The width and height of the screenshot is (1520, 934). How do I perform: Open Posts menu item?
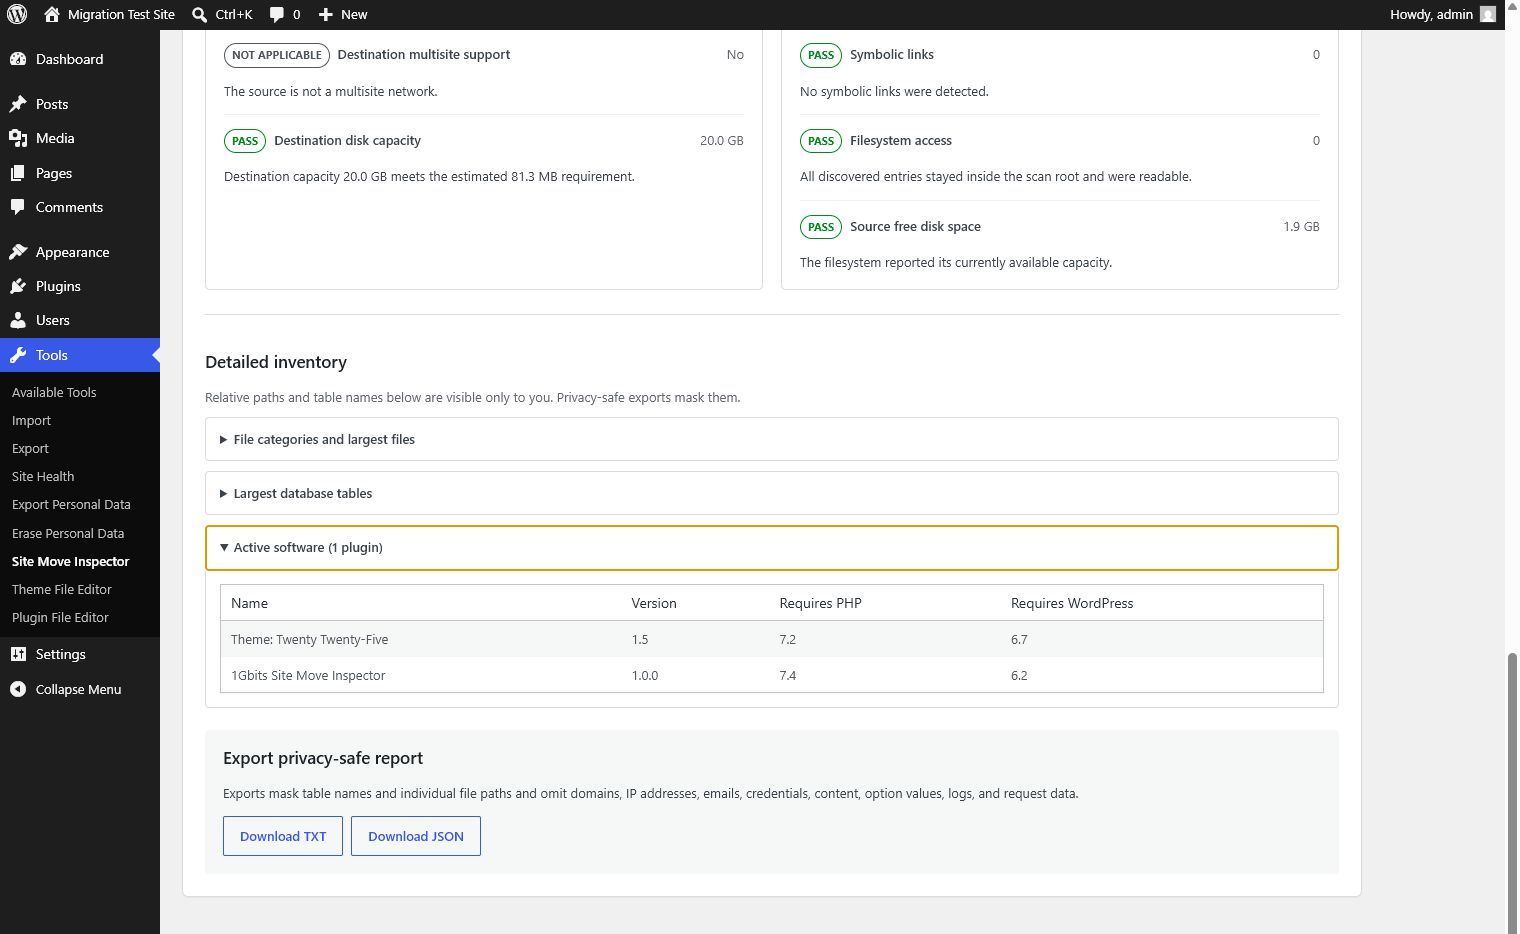point(80,104)
